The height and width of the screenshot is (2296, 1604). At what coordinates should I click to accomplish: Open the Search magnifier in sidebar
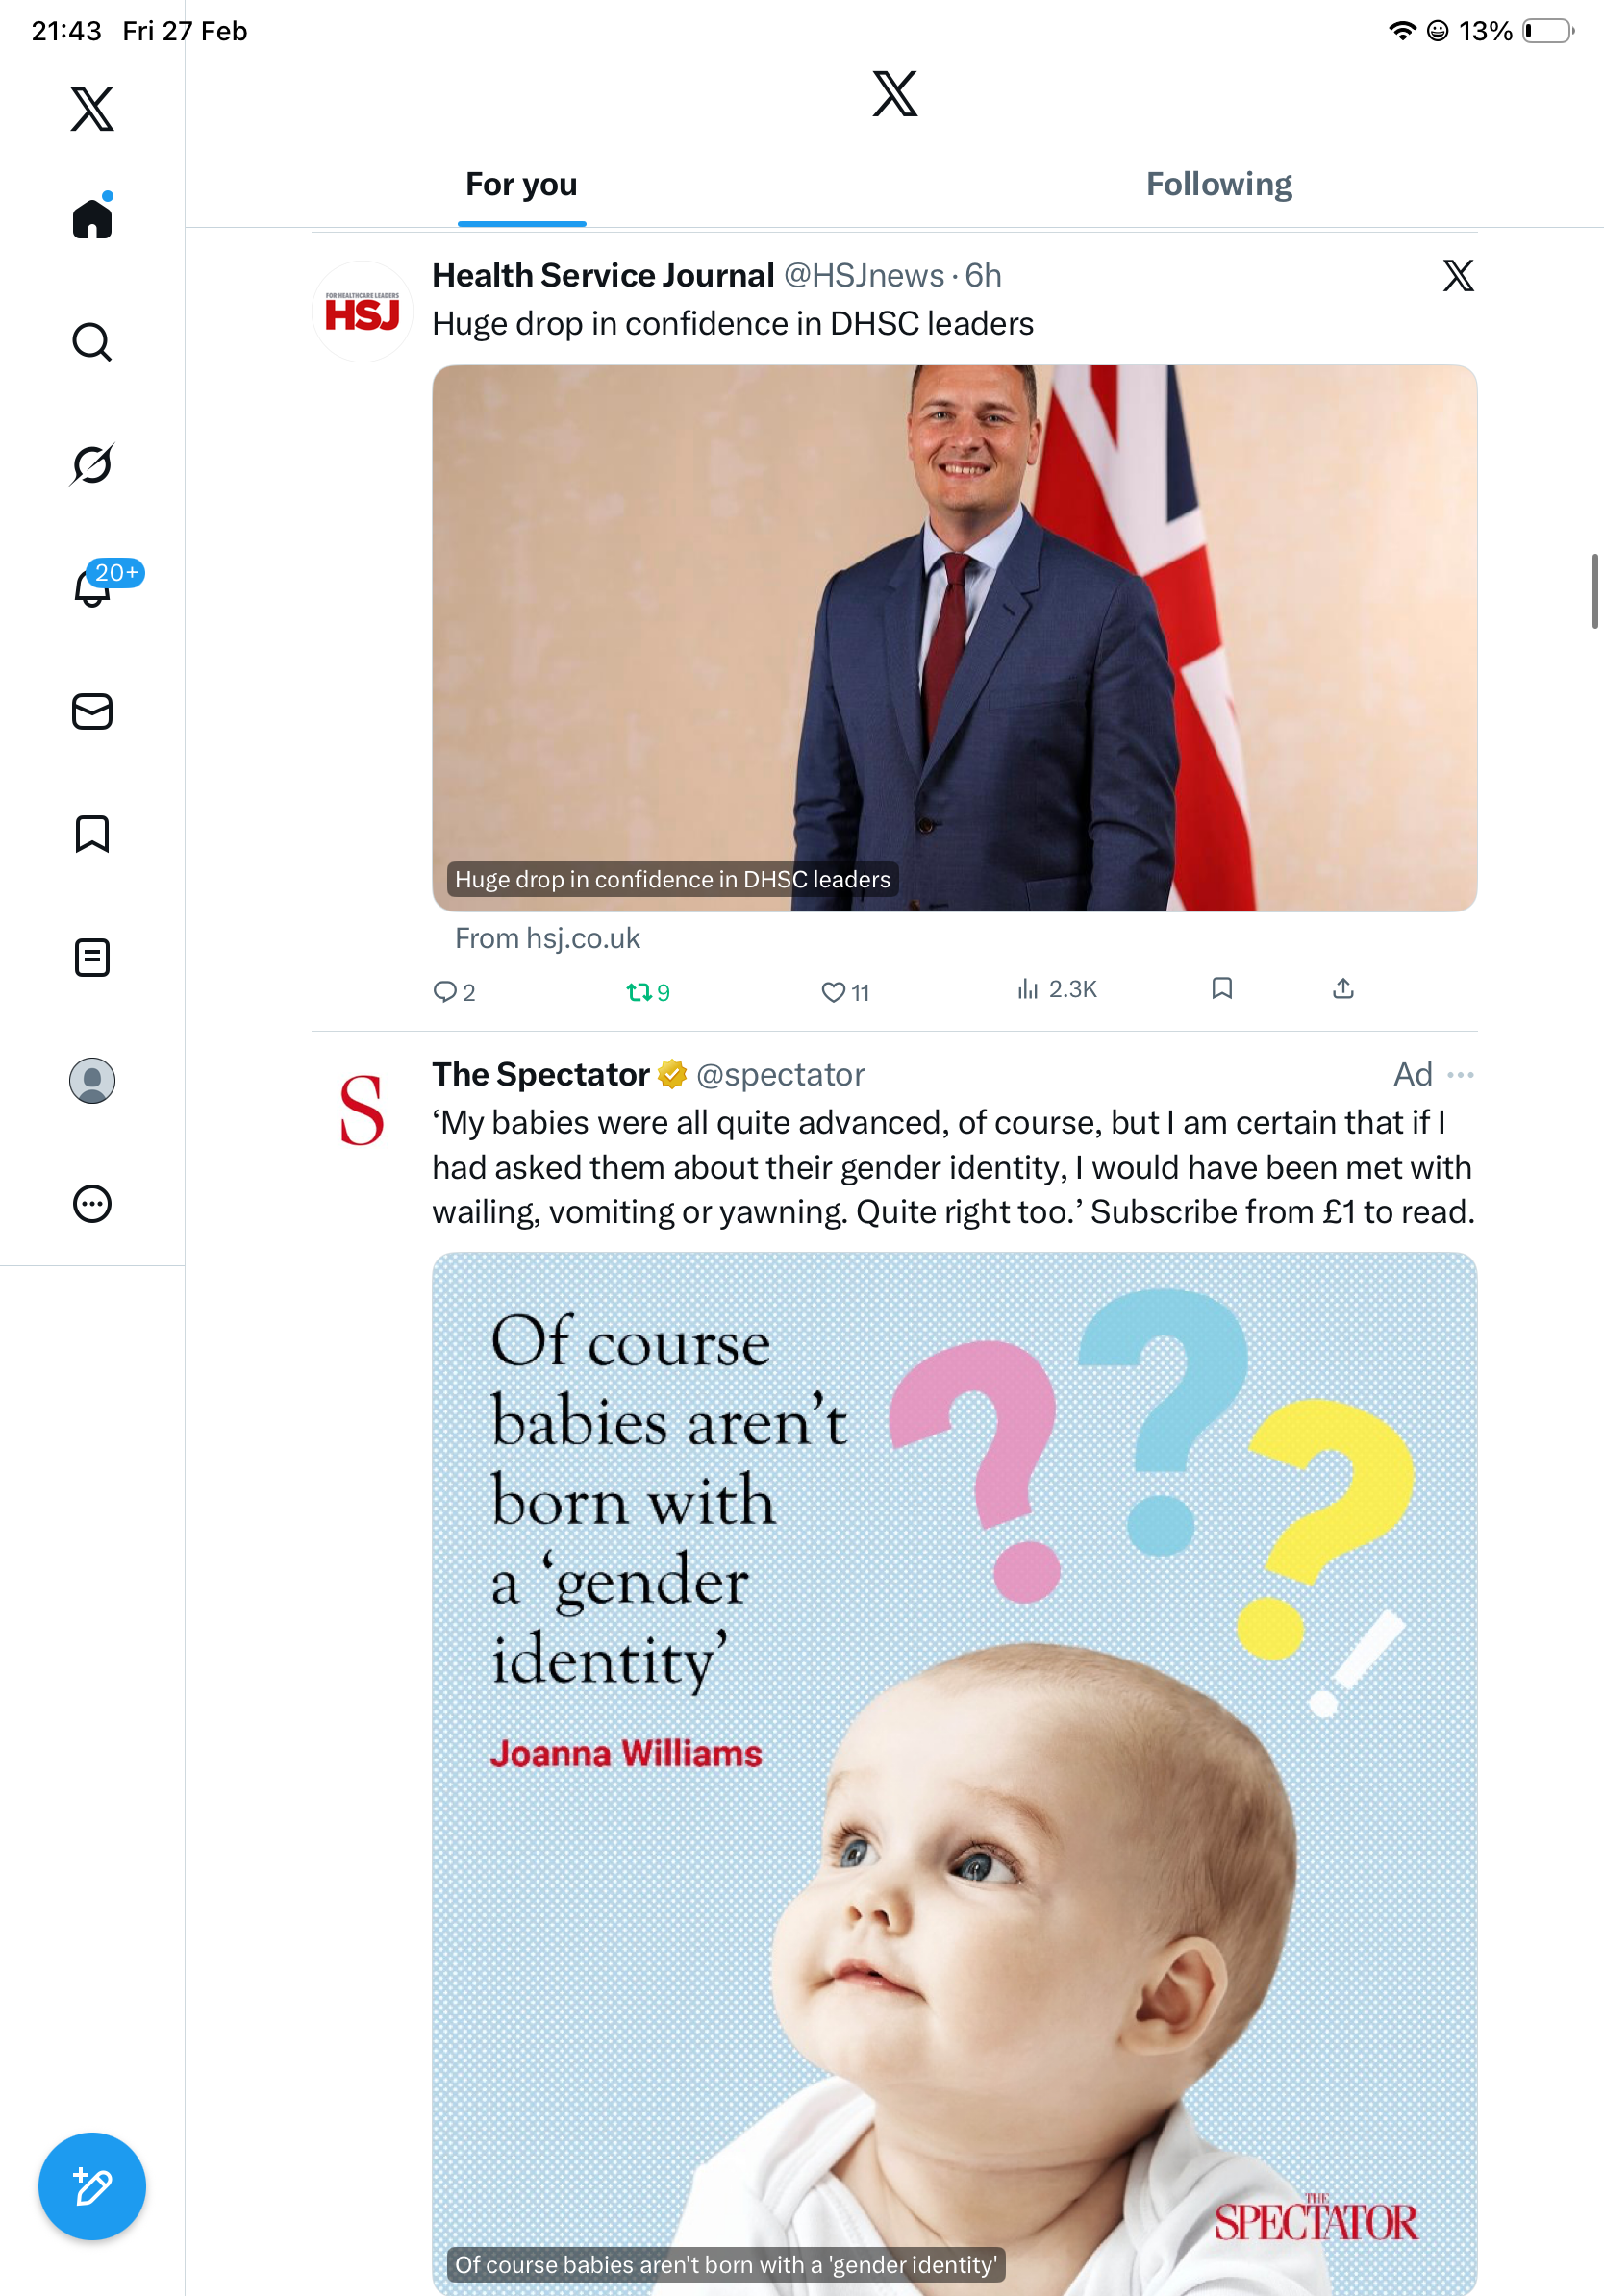pyautogui.click(x=92, y=342)
